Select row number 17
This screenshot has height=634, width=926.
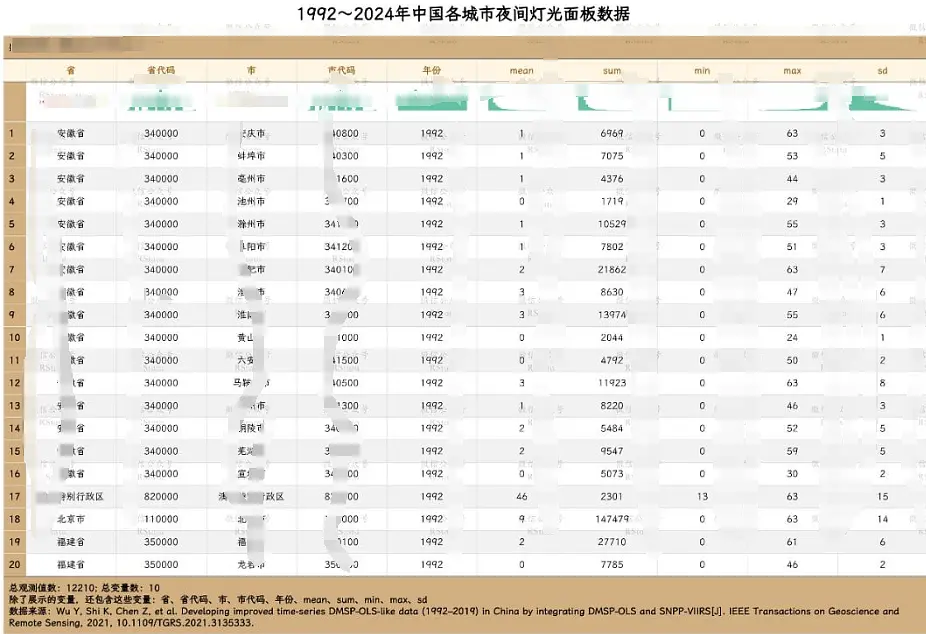14,496
